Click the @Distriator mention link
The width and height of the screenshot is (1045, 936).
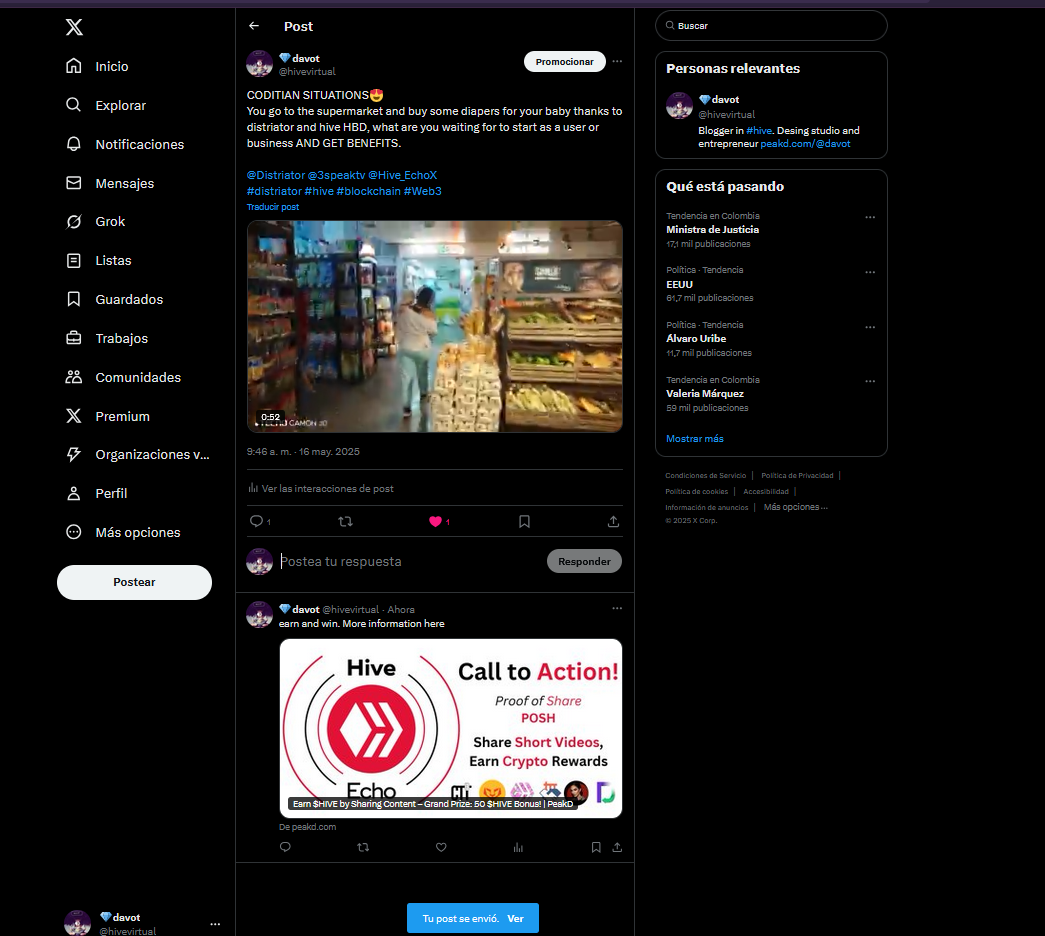click(276, 175)
